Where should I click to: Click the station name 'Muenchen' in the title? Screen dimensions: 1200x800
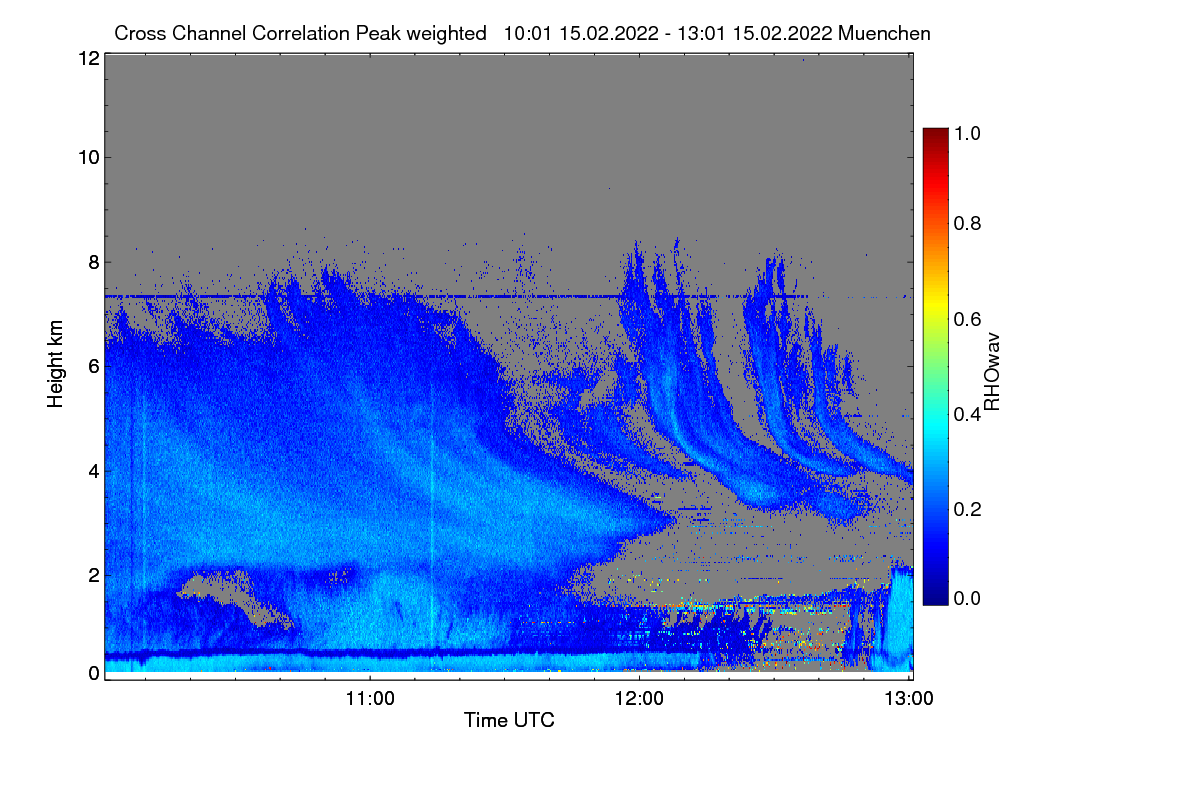(885, 33)
